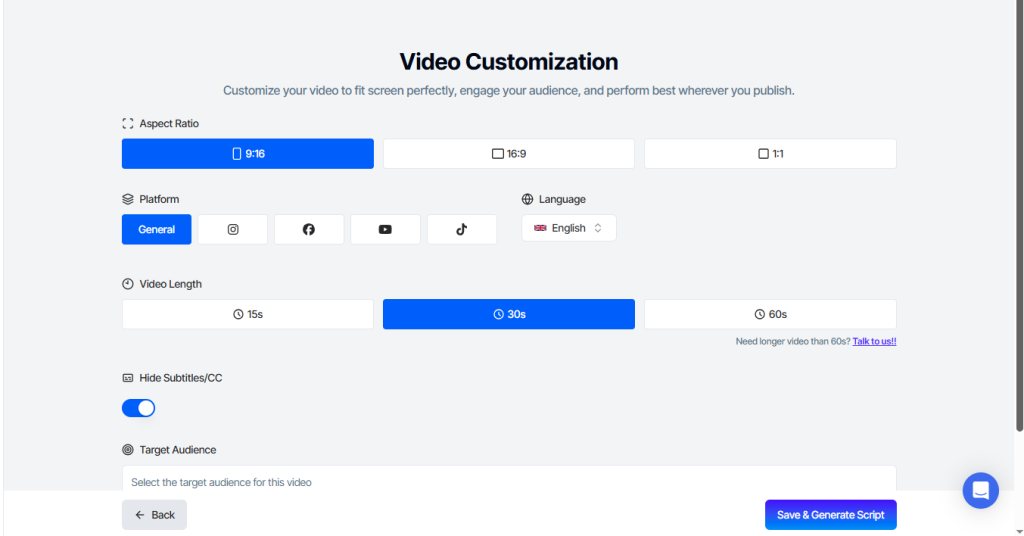Open the target audience selection field
This screenshot has height=536, width=1024.
pyautogui.click(x=509, y=481)
